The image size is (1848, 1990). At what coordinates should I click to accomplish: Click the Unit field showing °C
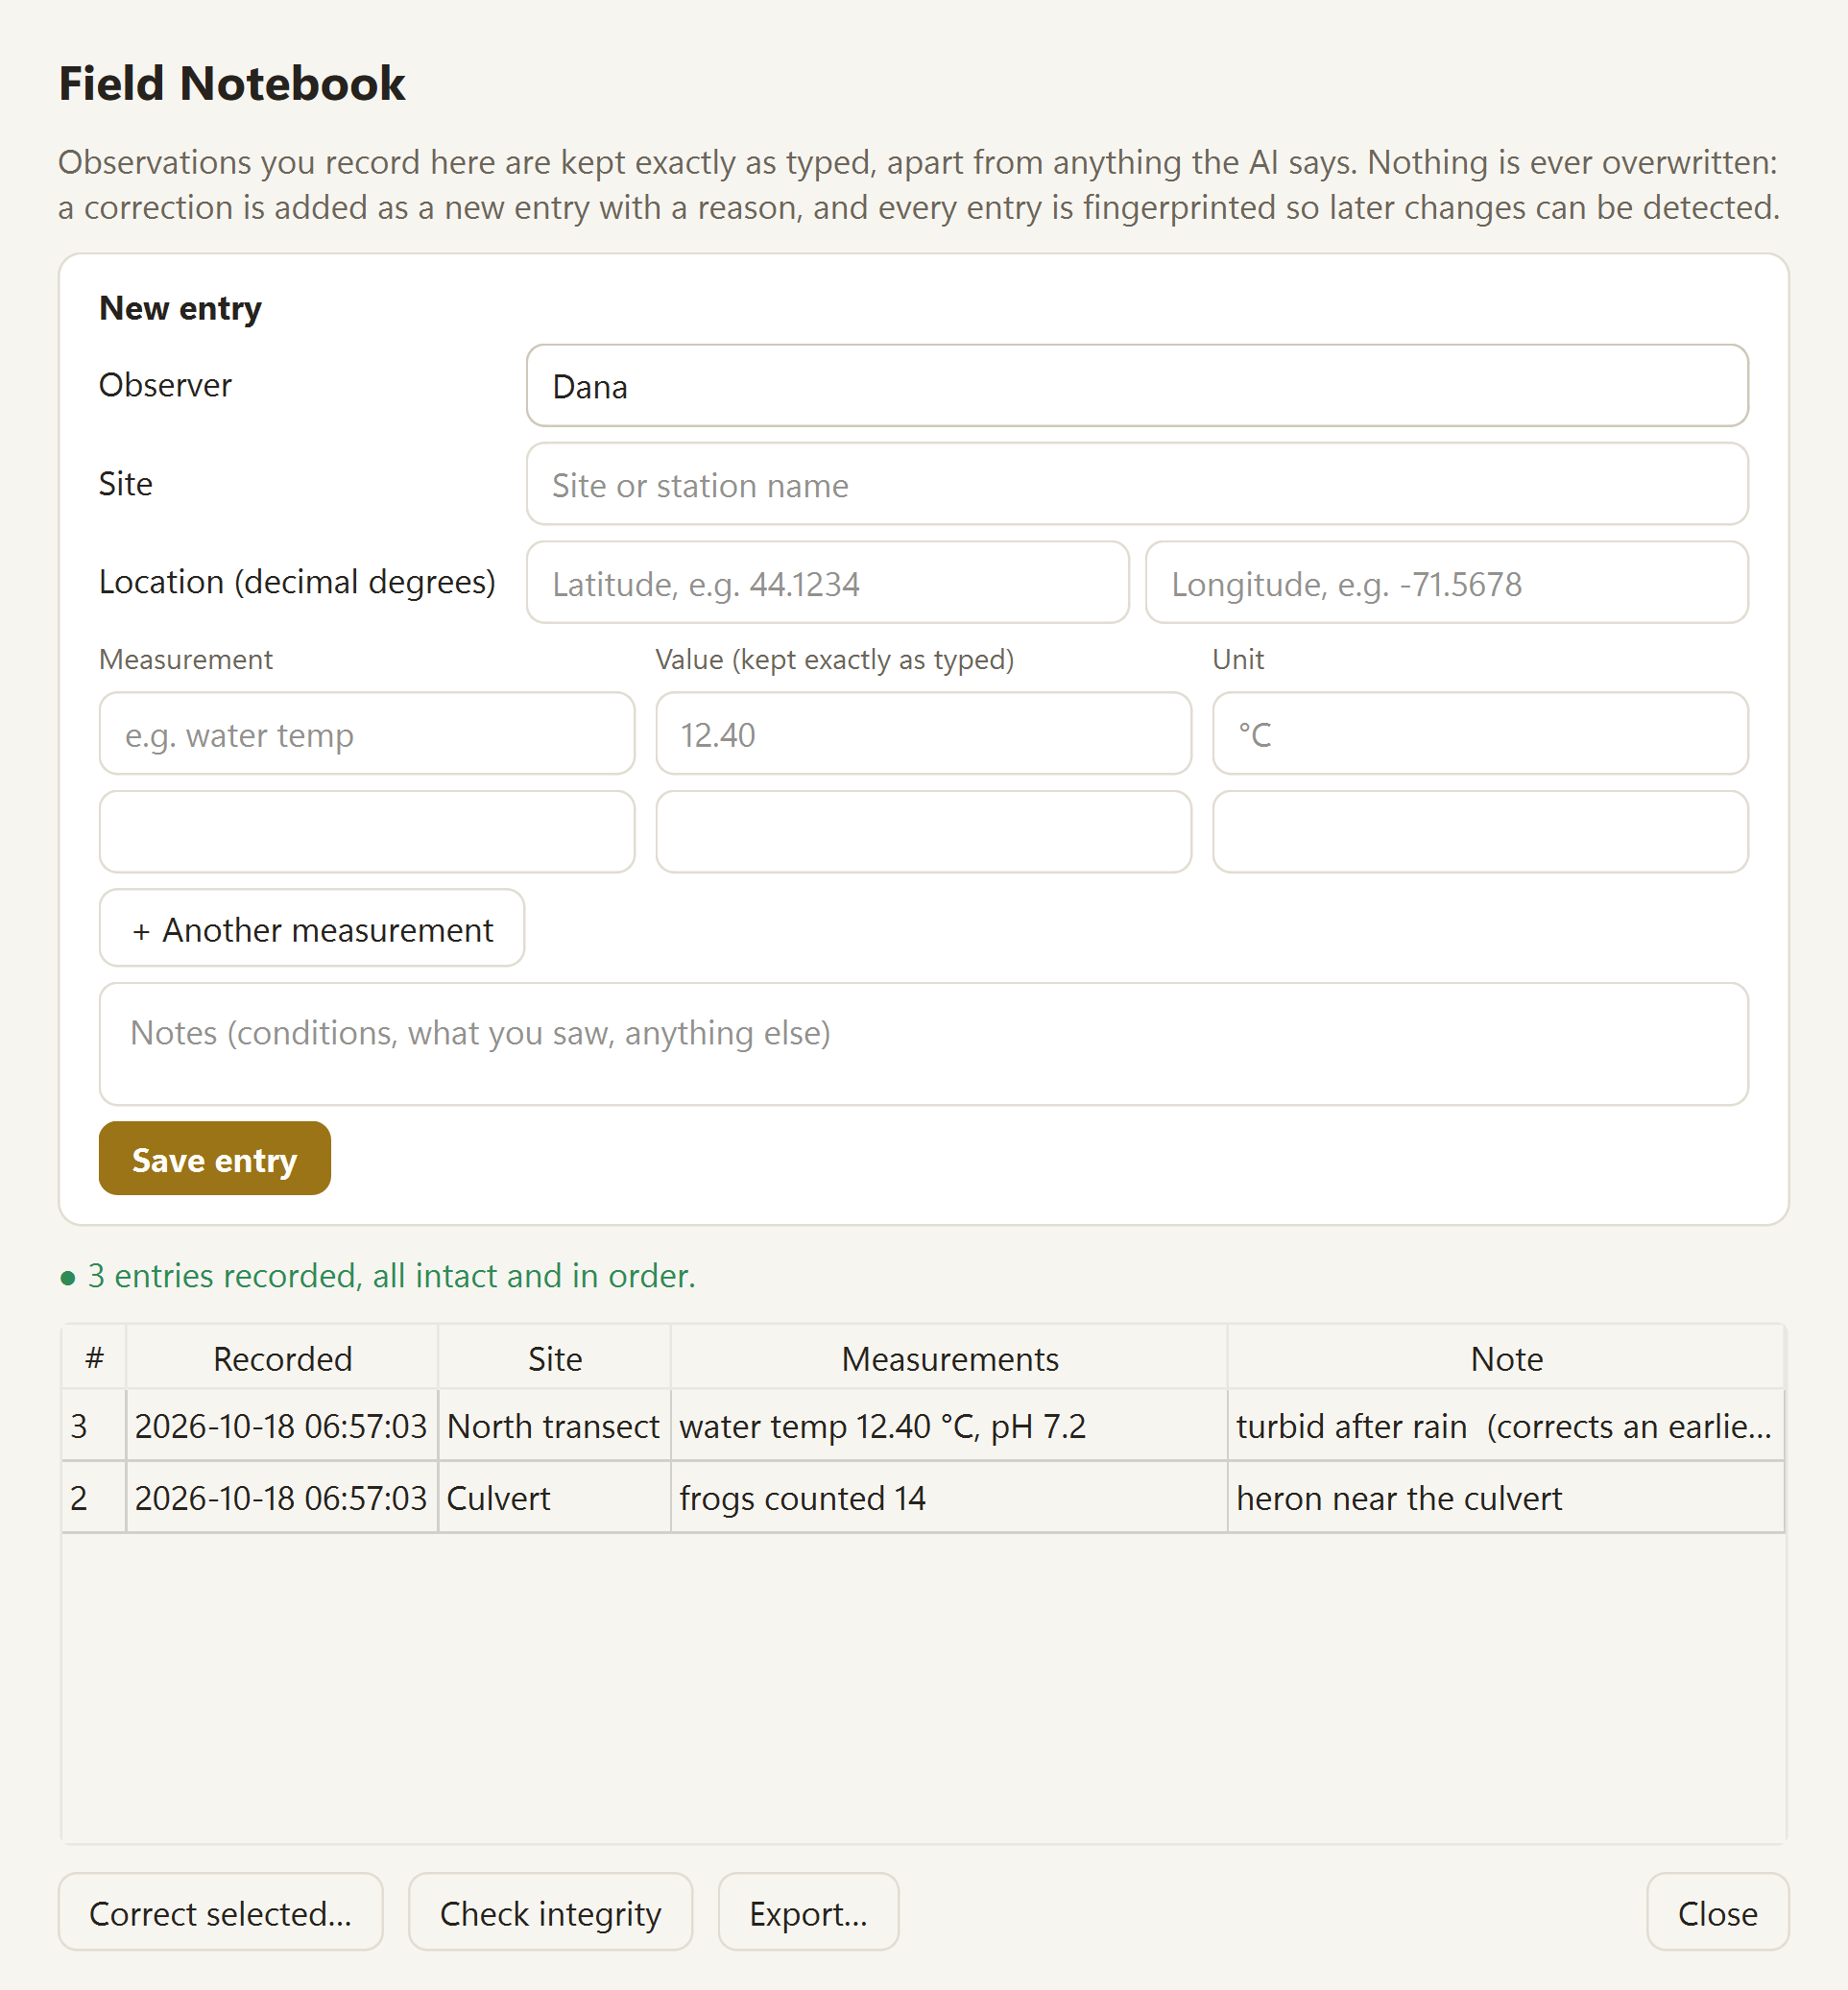click(1480, 734)
